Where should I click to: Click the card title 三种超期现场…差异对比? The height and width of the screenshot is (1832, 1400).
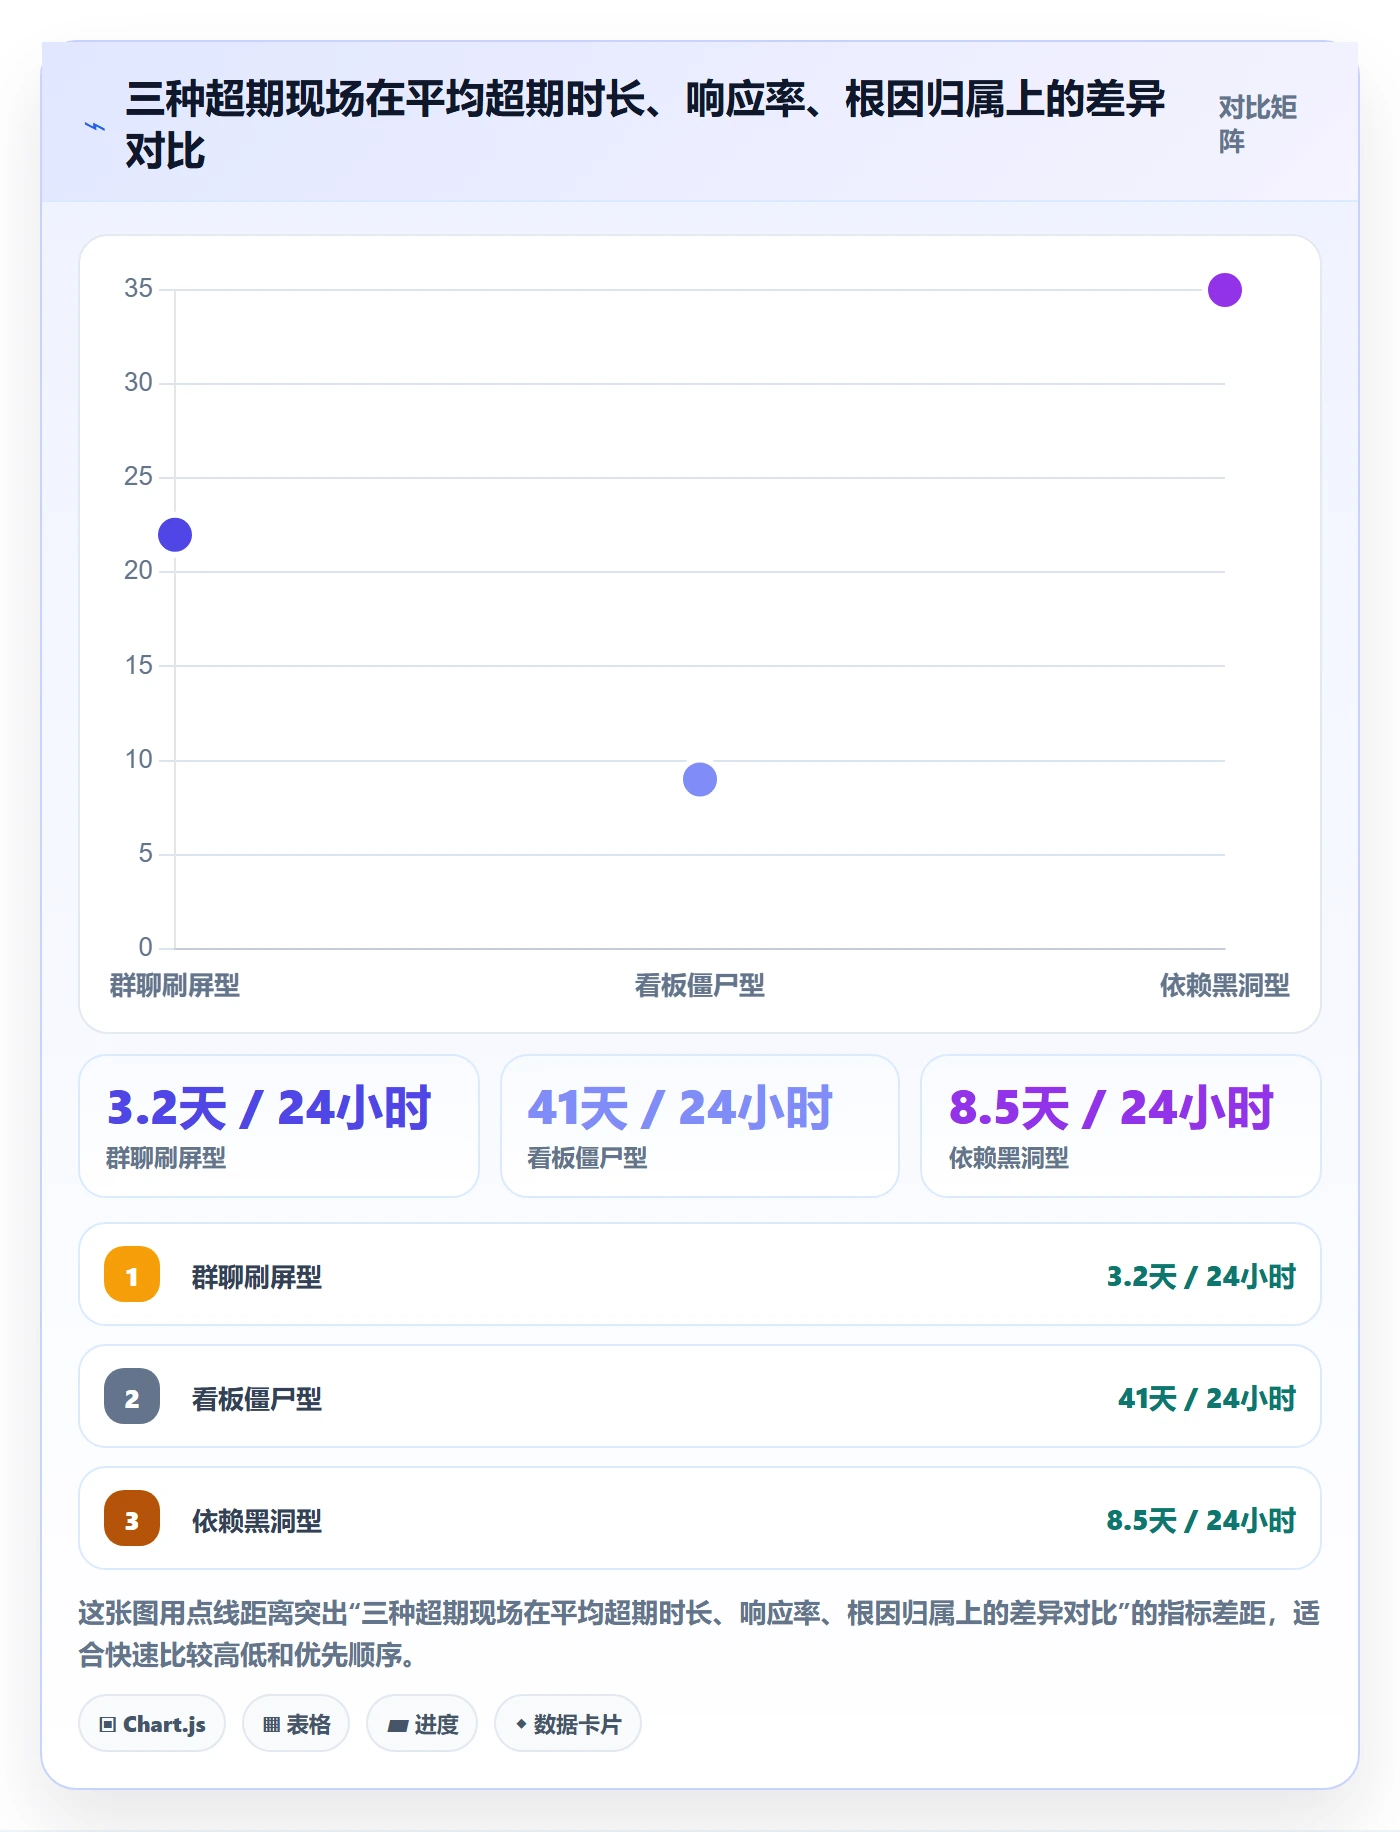(x=646, y=125)
